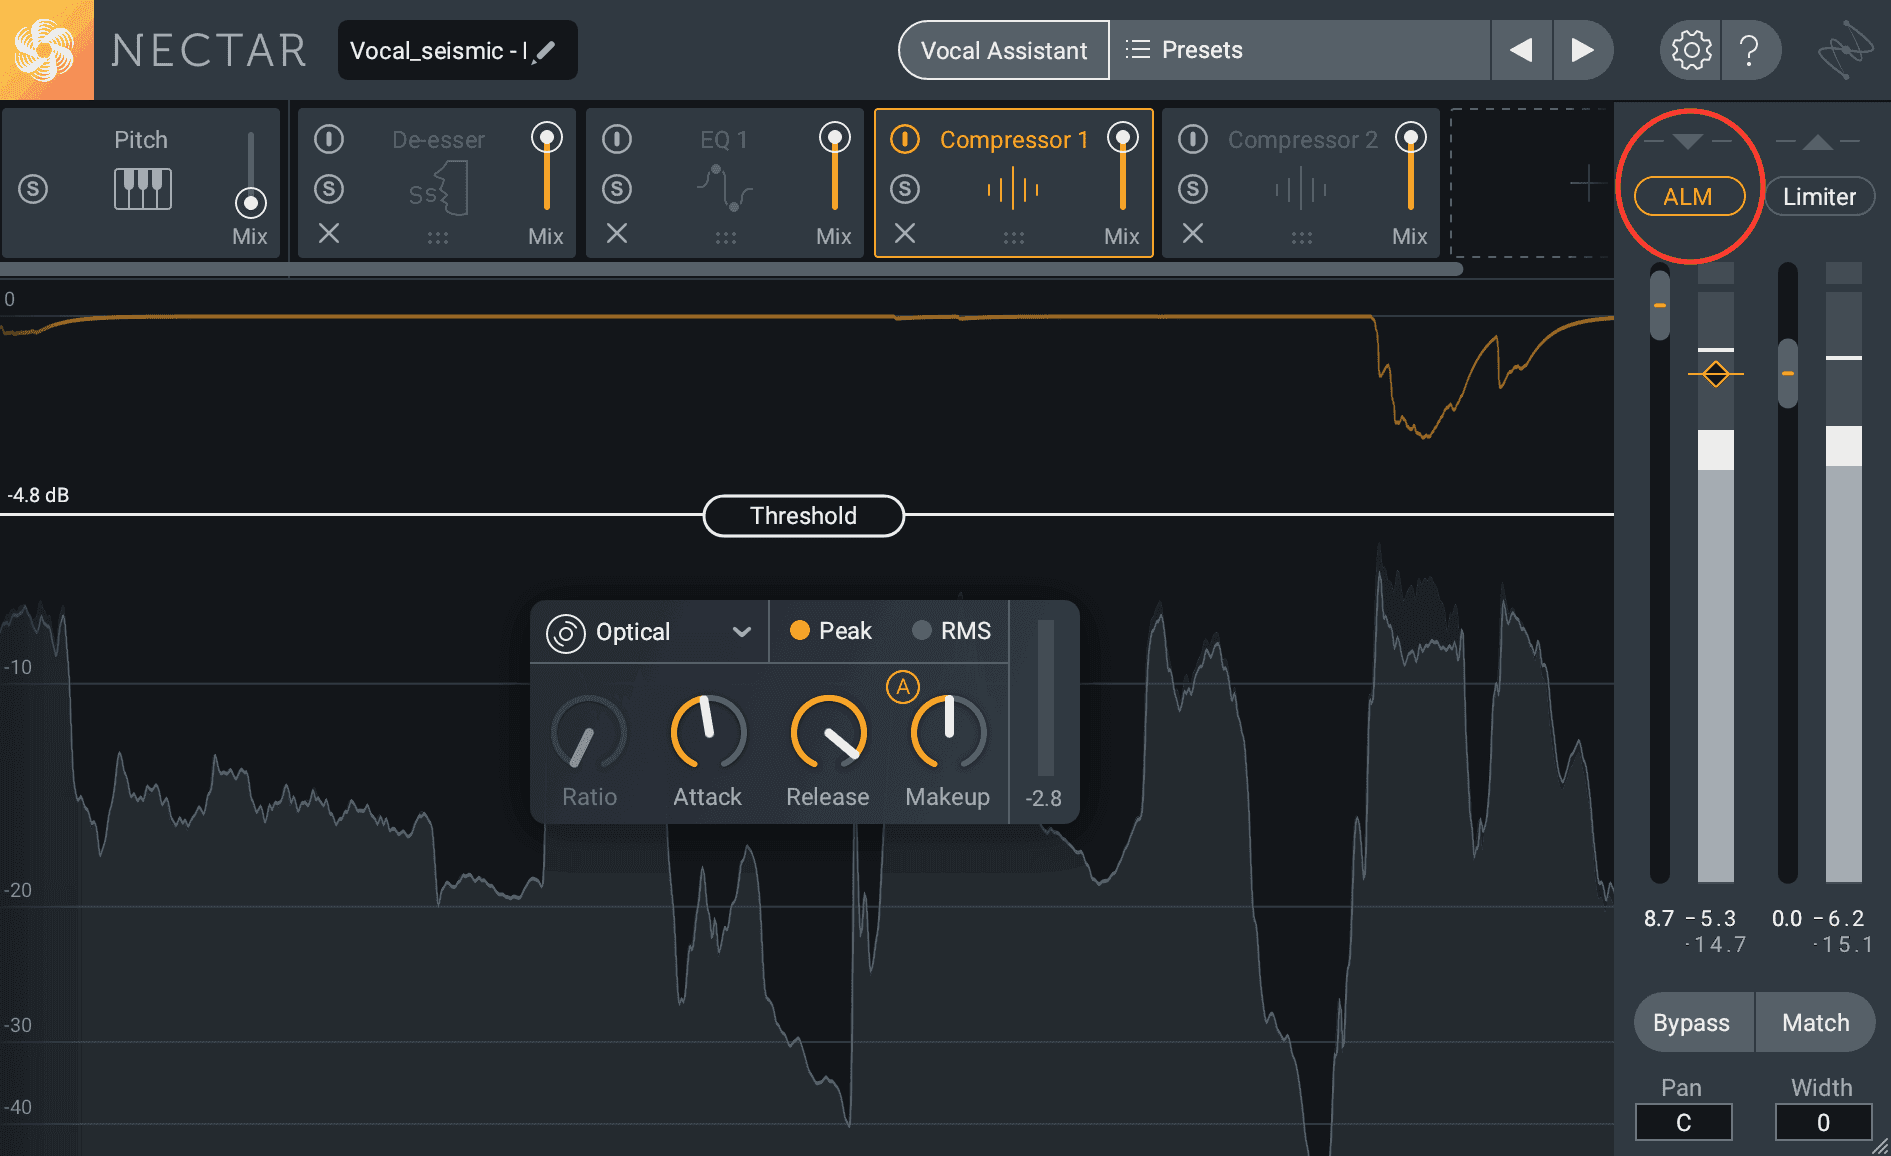Viewport: 1891px width, 1156px height.
Task: Select RMS detection mode
Action: (952, 631)
